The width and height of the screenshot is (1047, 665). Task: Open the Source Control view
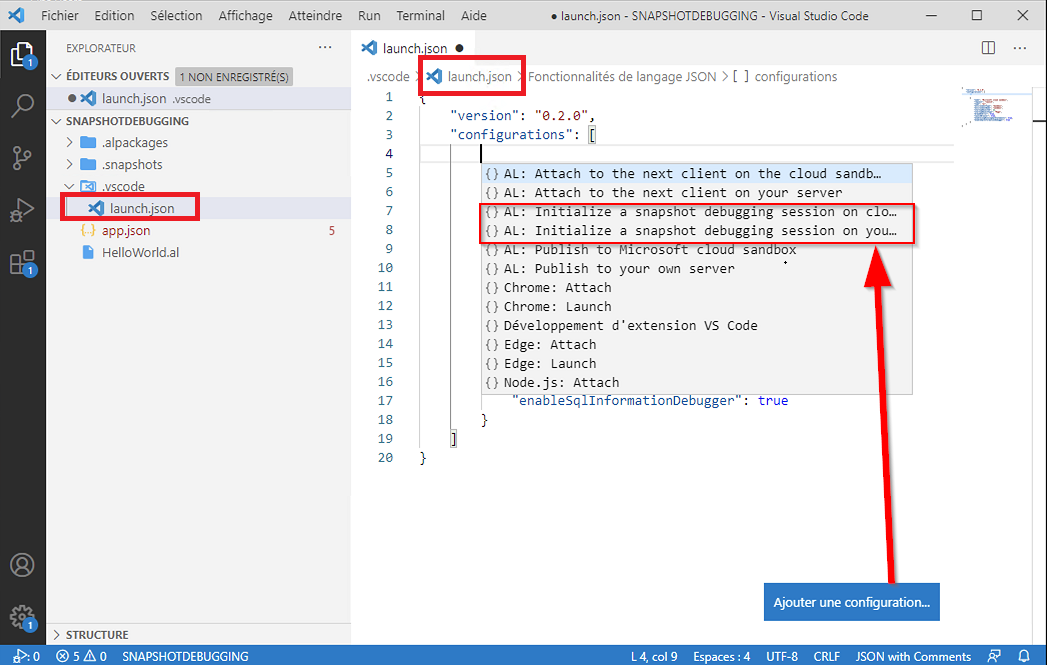(22, 158)
